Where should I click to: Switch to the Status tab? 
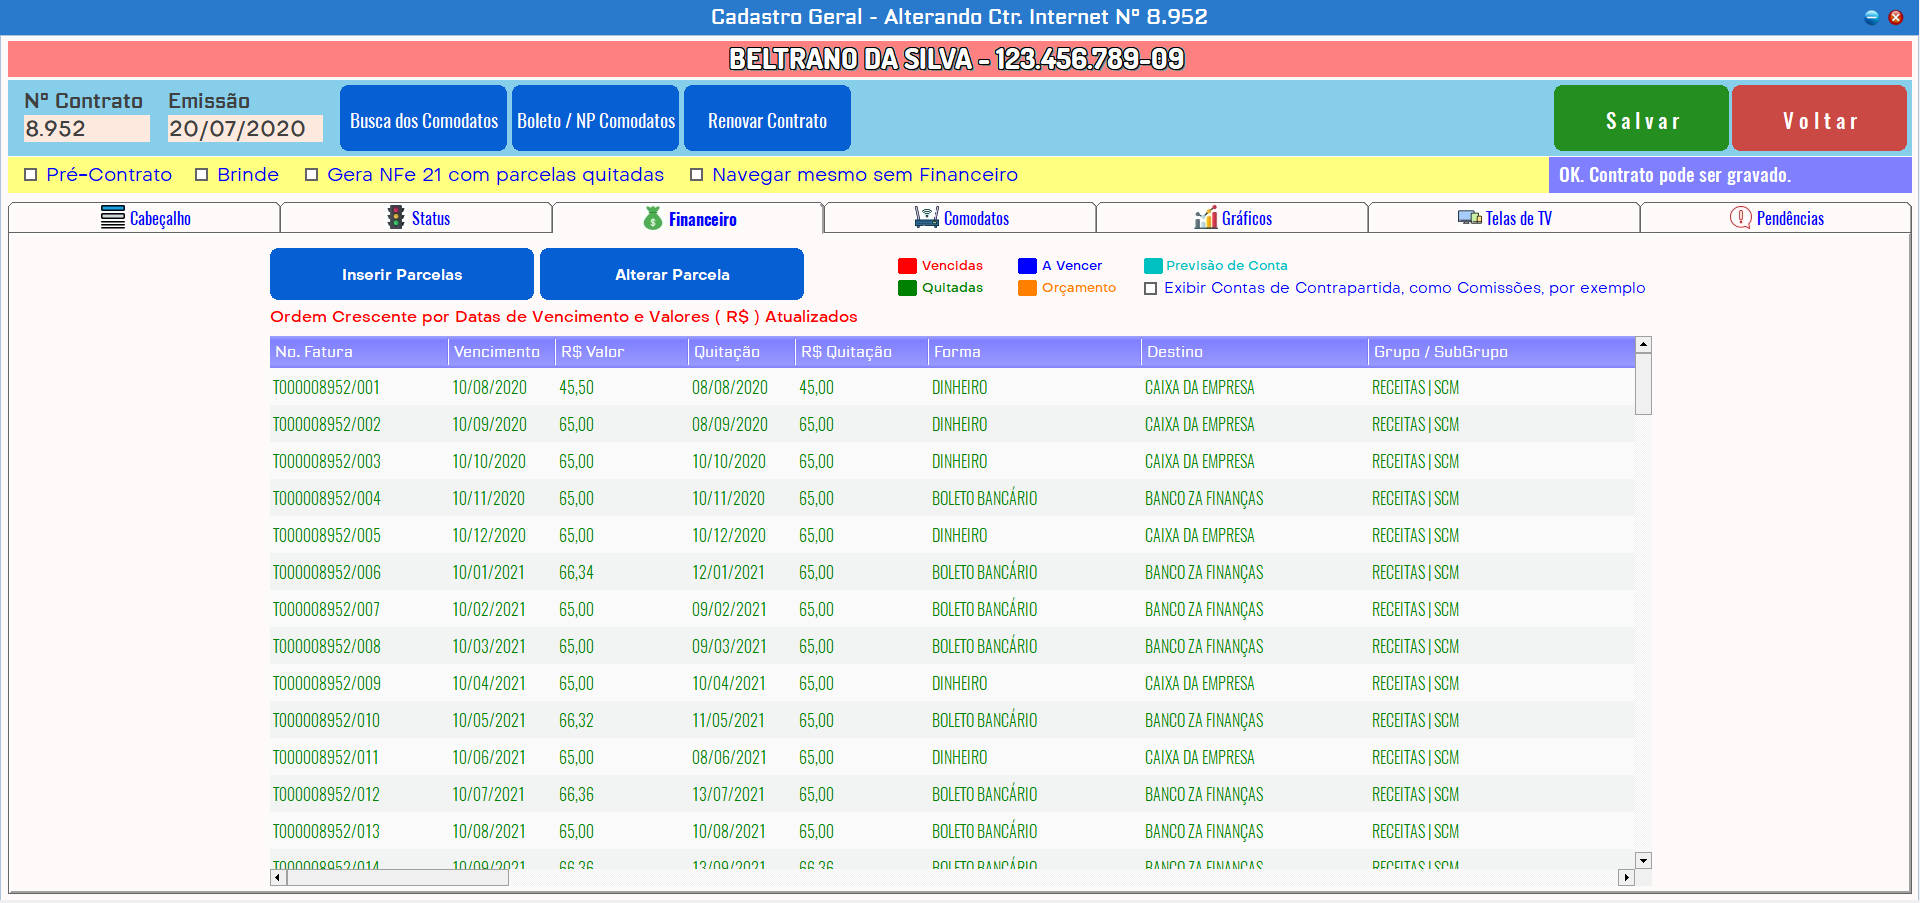pyautogui.click(x=417, y=218)
